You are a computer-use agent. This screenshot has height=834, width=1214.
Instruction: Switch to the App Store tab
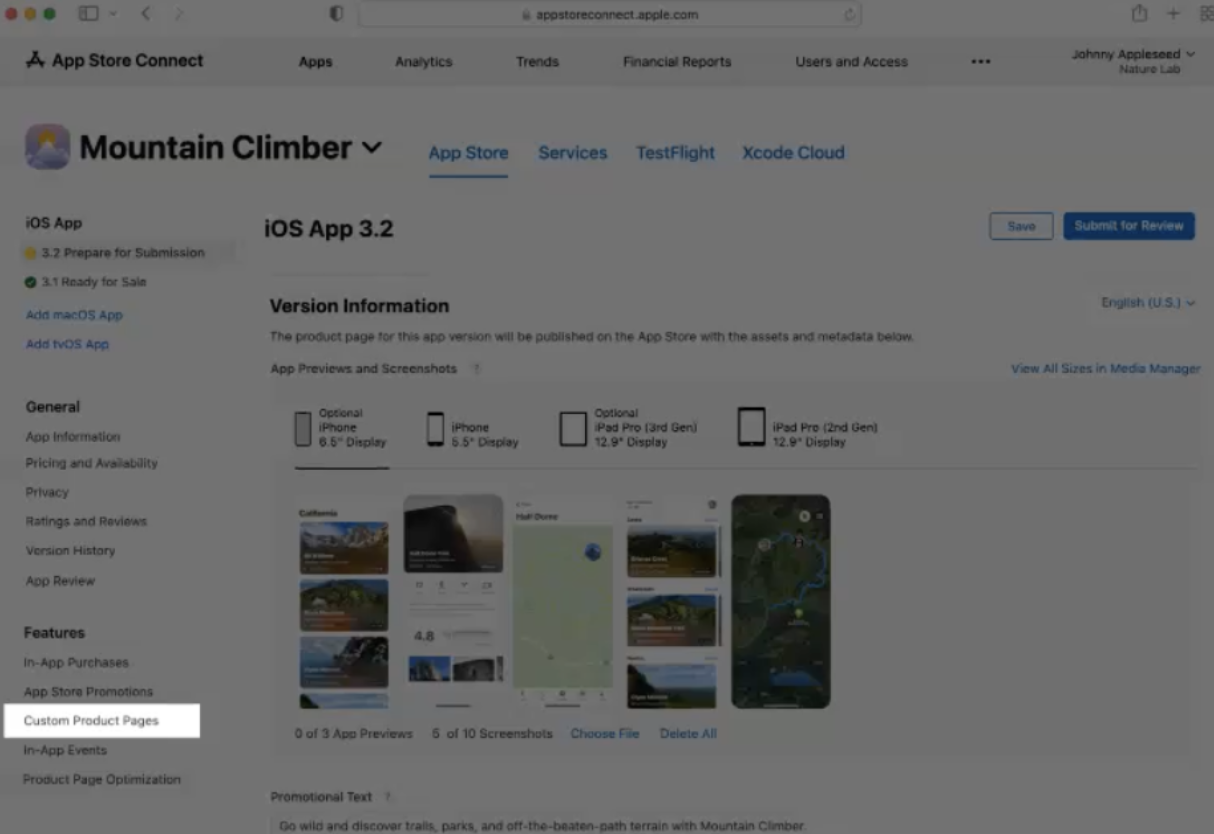point(468,153)
